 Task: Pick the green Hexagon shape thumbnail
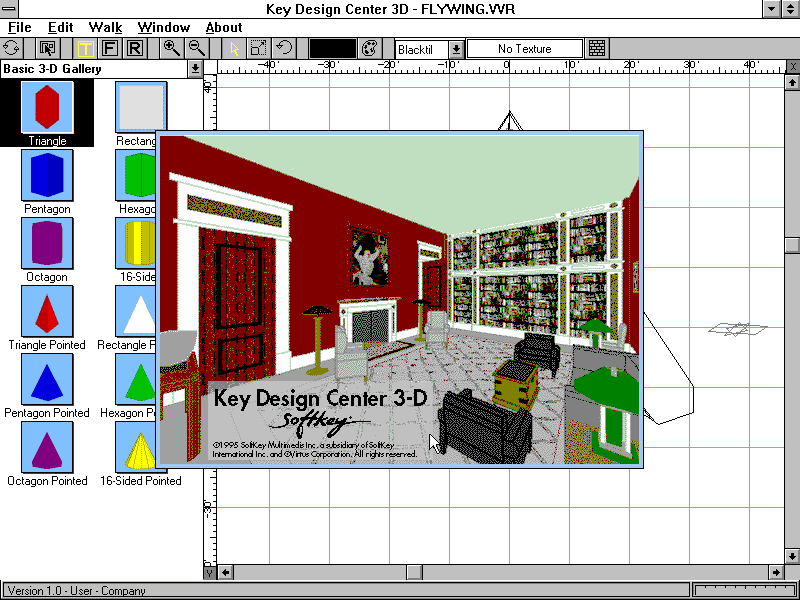(136, 175)
